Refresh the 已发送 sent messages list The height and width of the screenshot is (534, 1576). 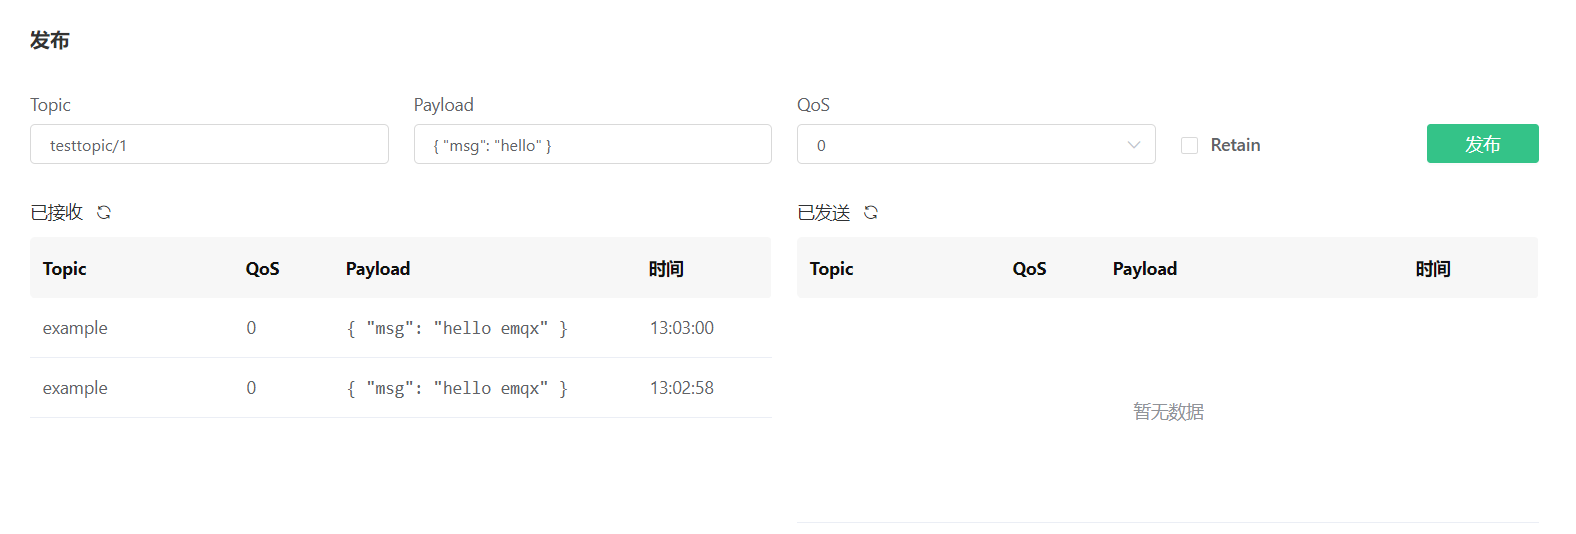pyautogui.click(x=871, y=212)
